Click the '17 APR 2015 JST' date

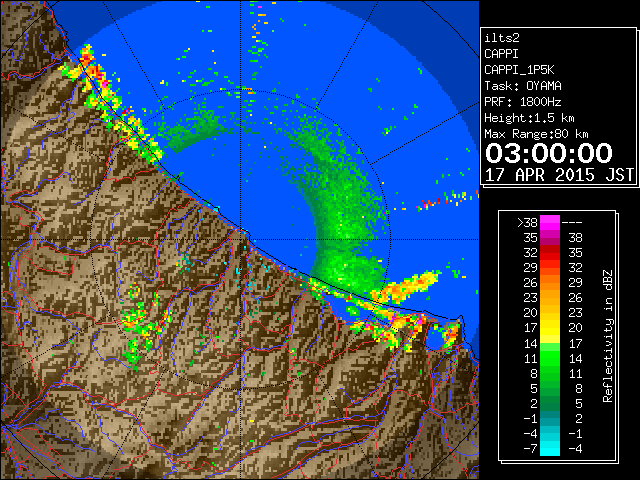point(559,175)
